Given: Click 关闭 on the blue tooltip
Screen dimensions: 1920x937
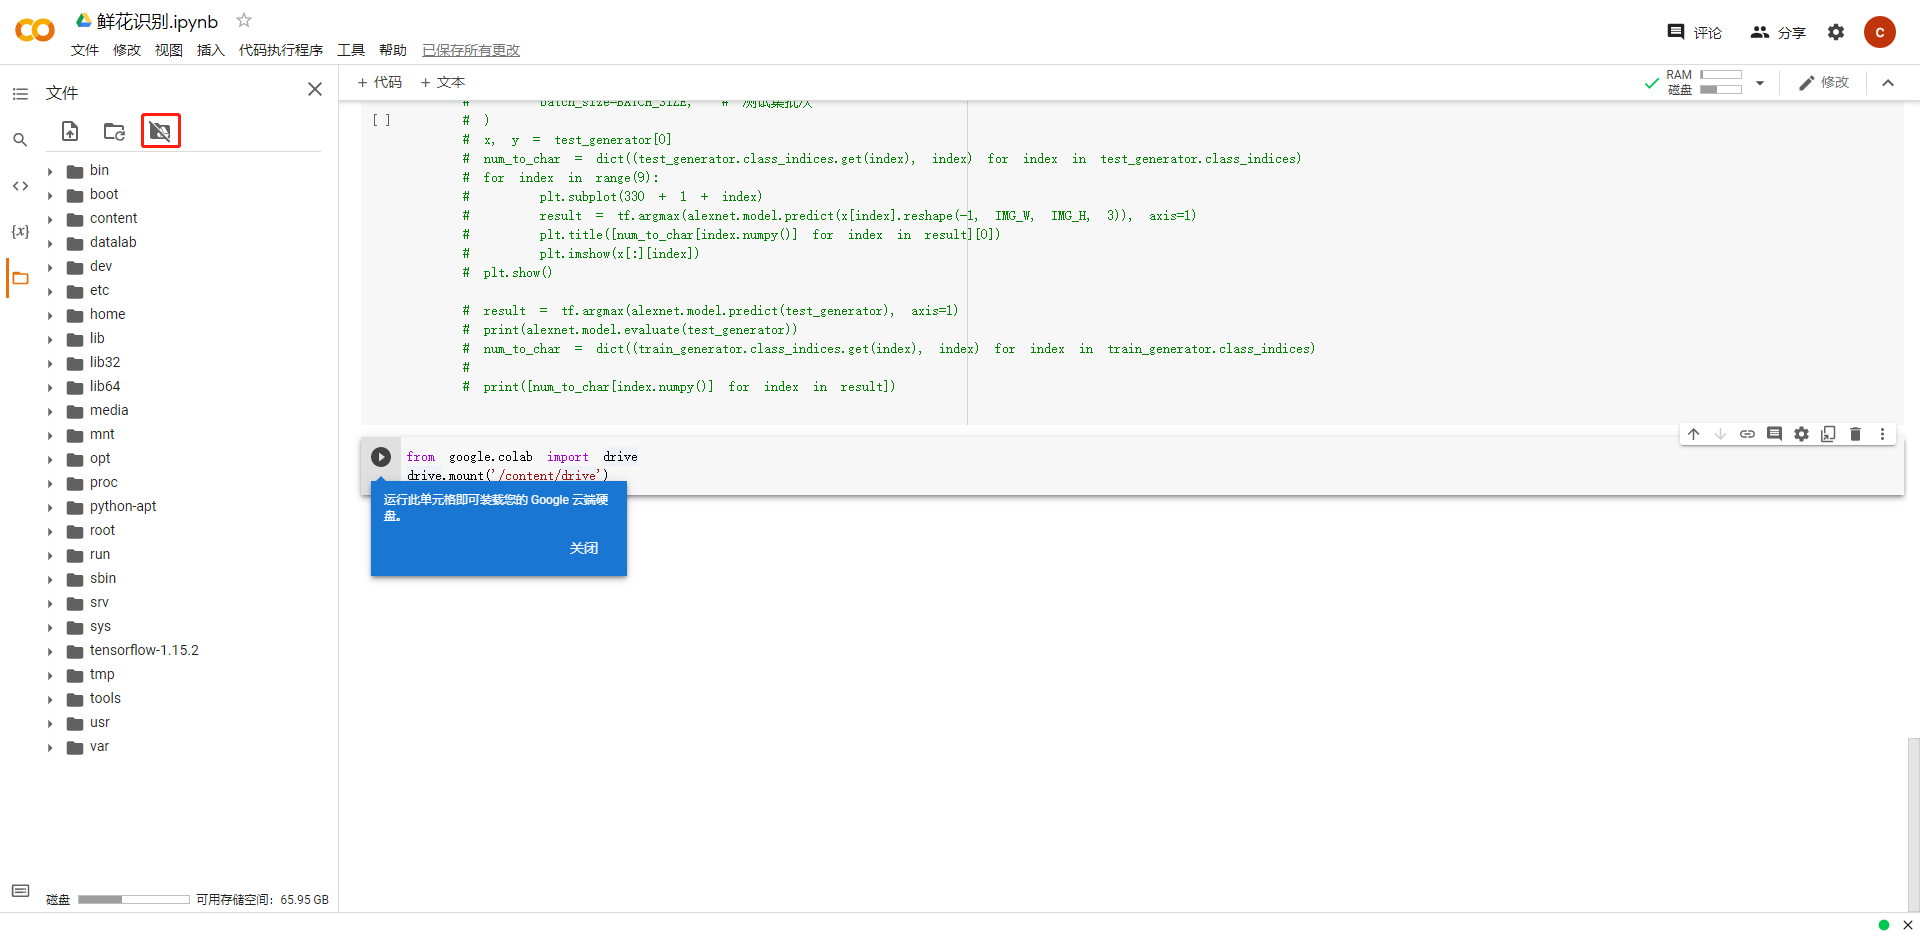Looking at the screenshot, I should pyautogui.click(x=584, y=548).
